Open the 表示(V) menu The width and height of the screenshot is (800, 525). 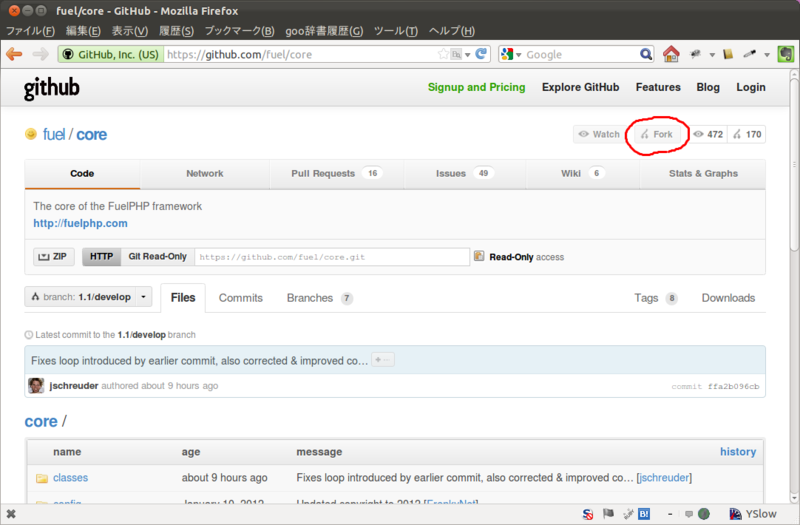click(x=130, y=31)
